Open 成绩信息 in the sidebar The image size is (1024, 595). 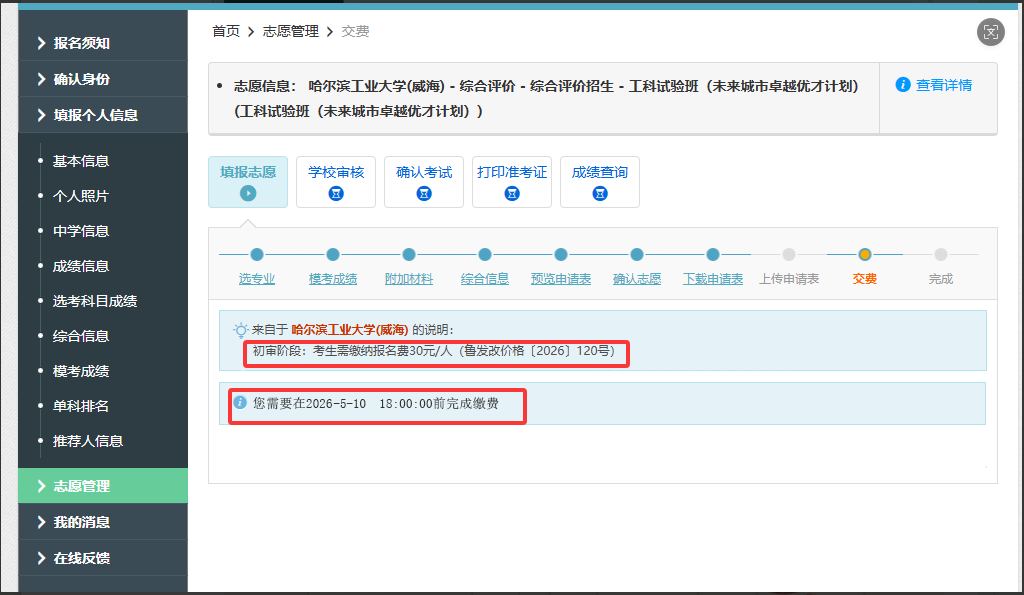pyautogui.click(x=80, y=266)
